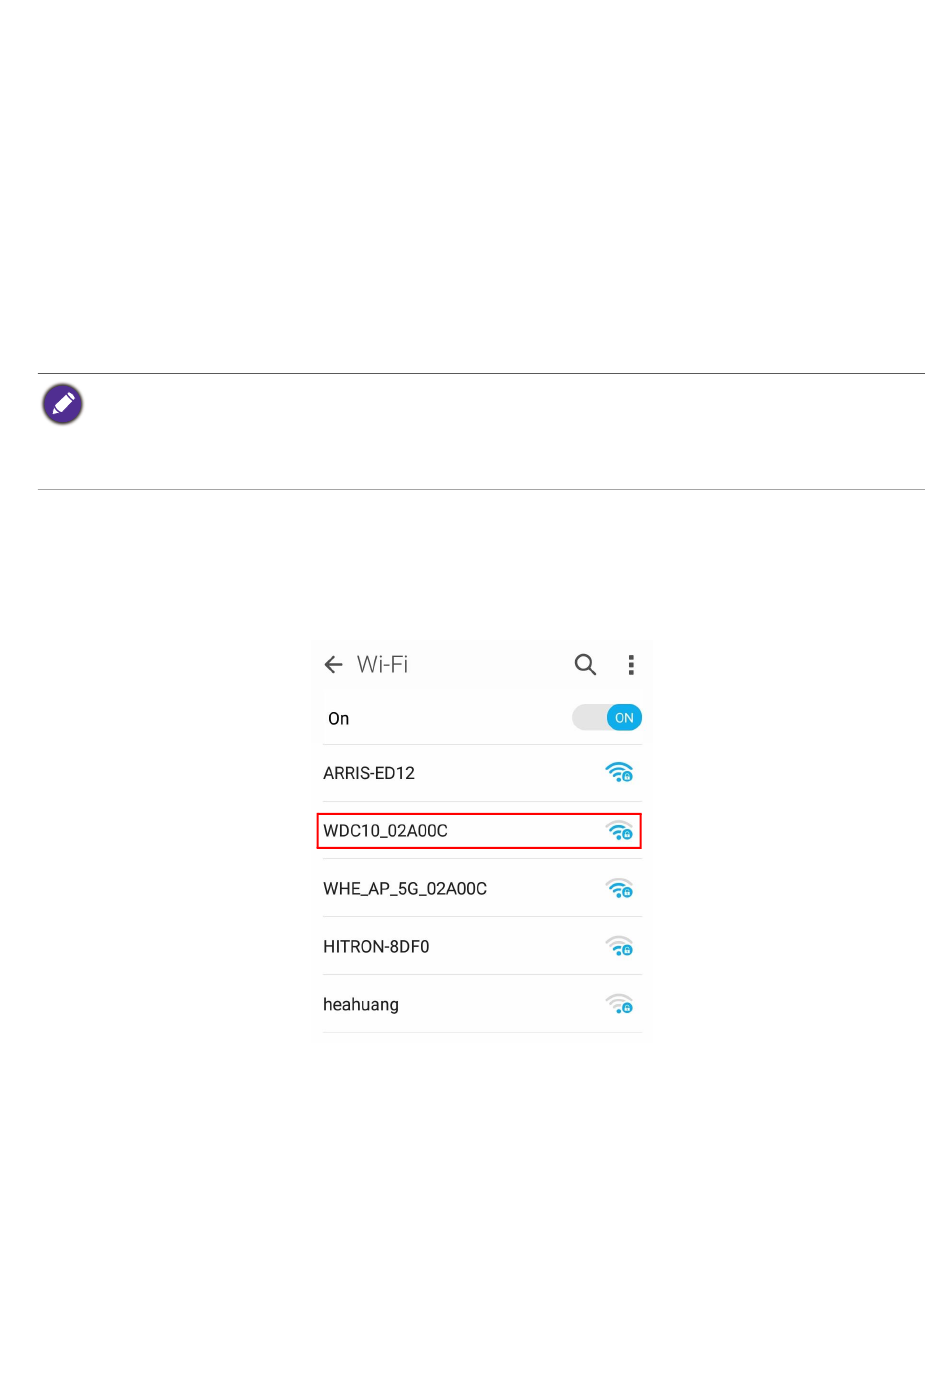Tap the "On" status label
The height and width of the screenshot is (1398, 950).
pos(339,719)
